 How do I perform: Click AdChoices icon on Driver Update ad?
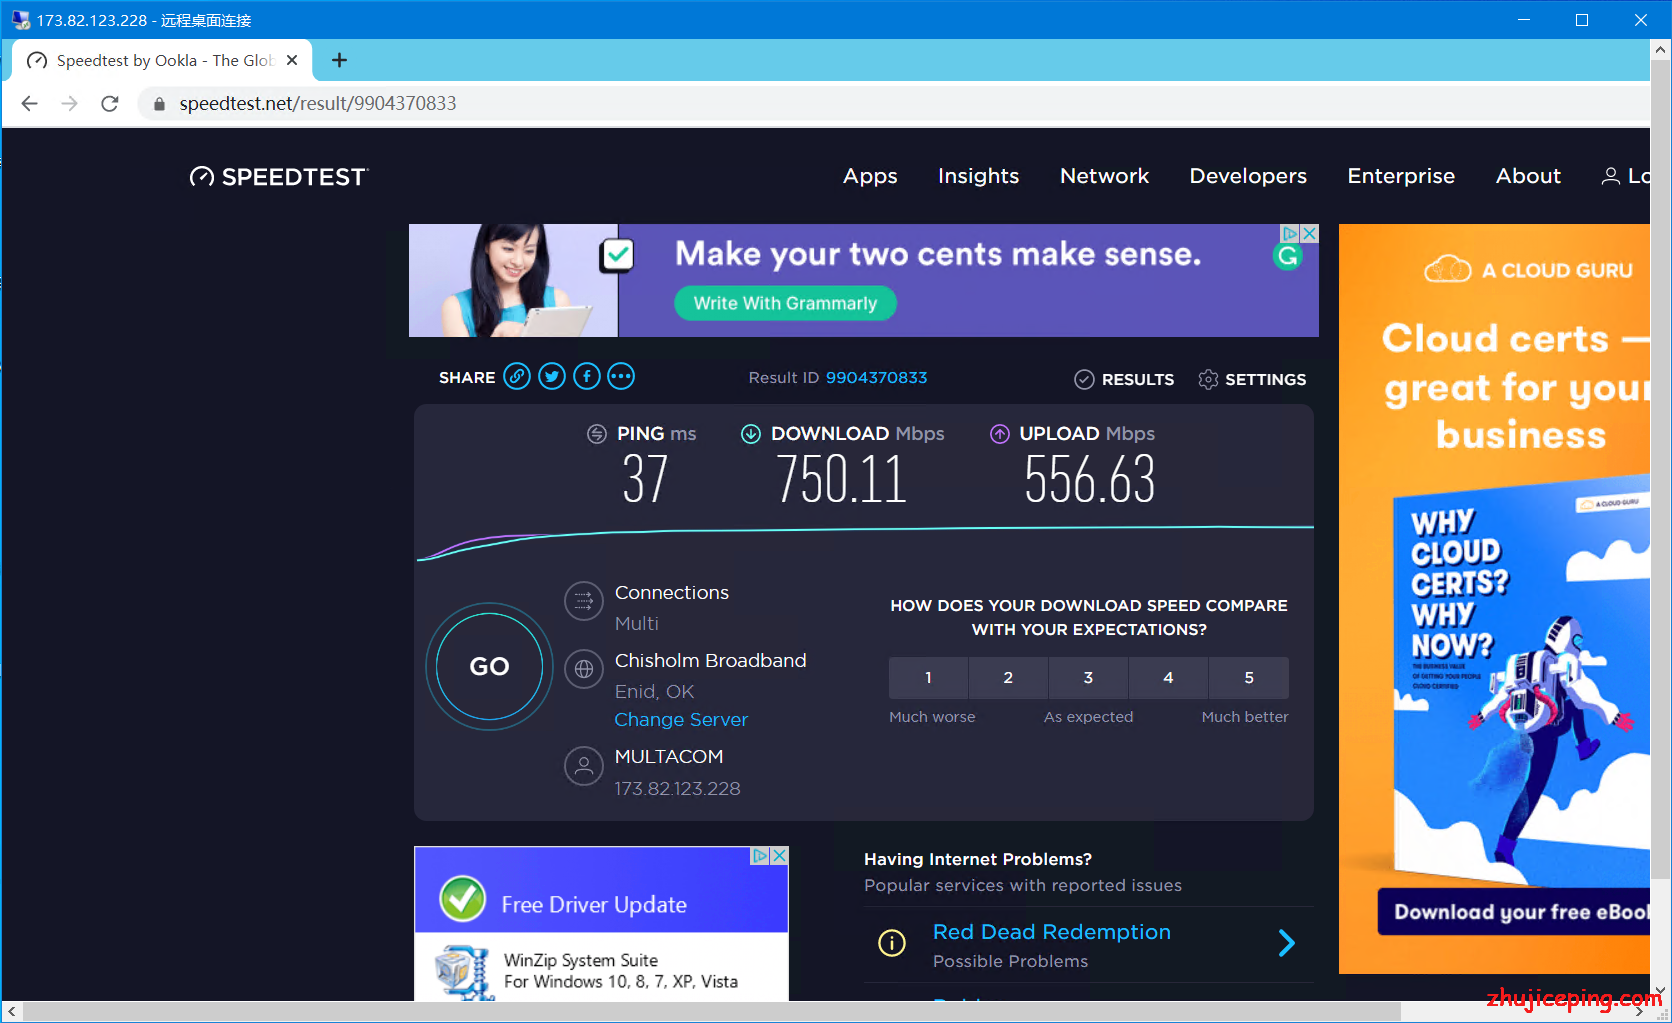point(761,856)
